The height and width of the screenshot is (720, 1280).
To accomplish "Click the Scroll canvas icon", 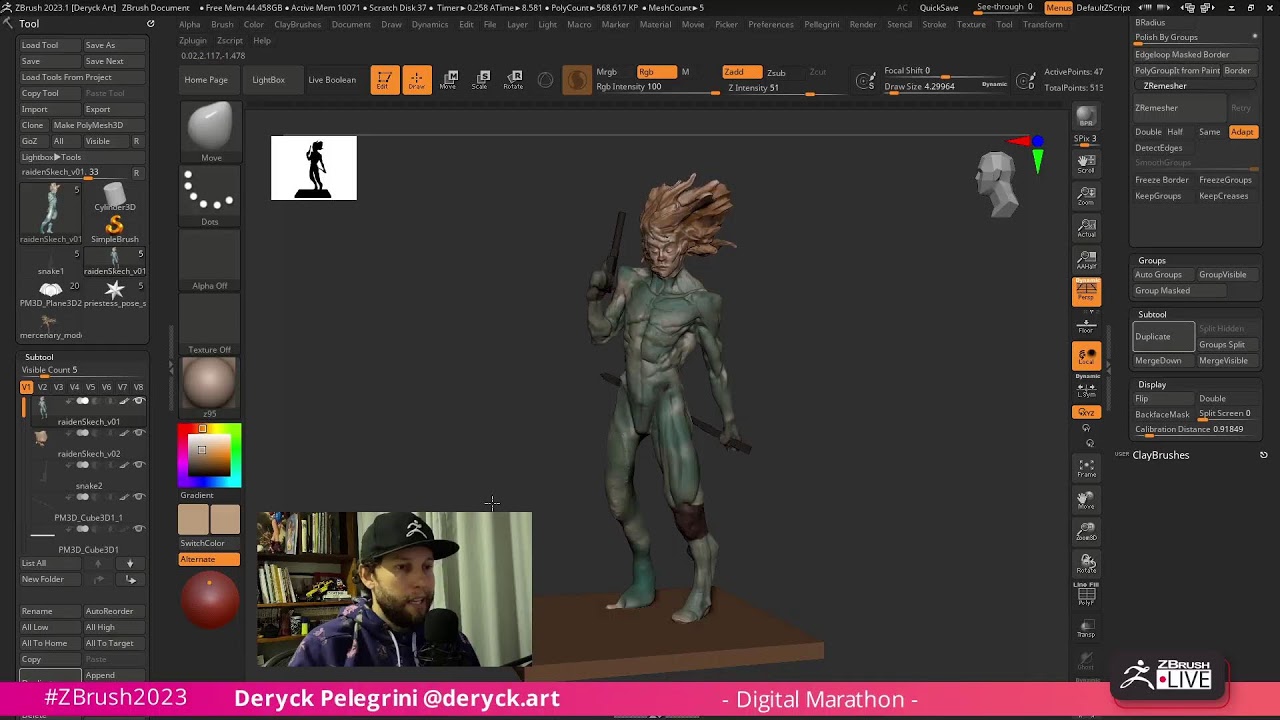I will pyautogui.click(x=1086, y=164).
